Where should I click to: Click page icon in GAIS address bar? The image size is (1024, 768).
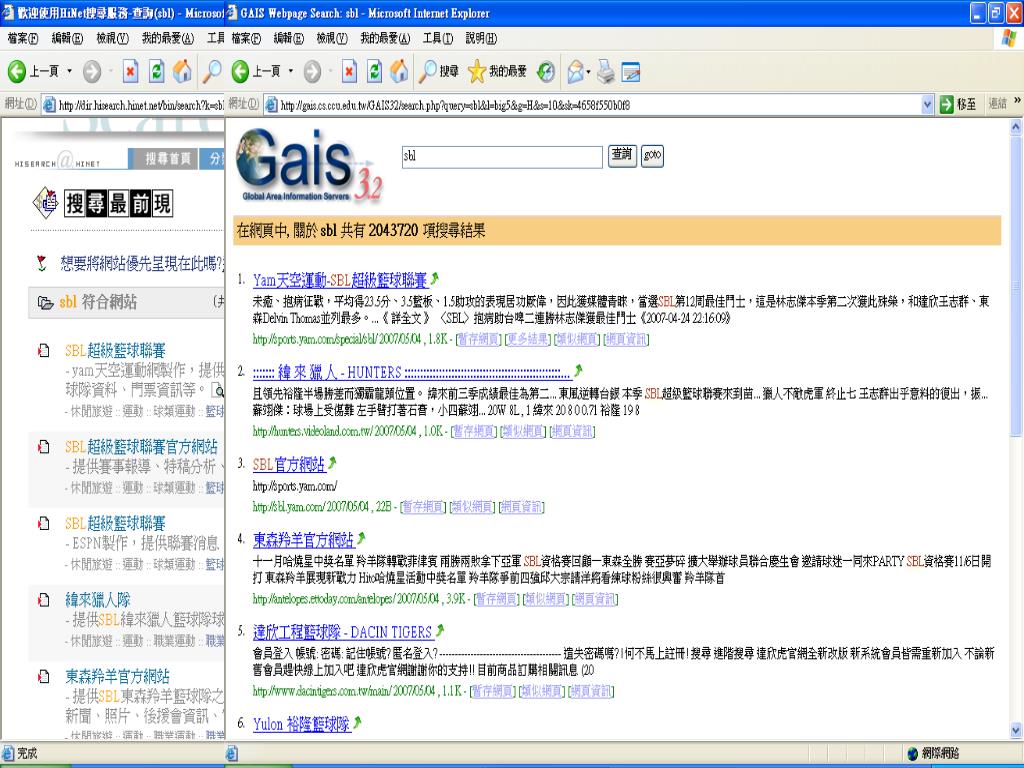point(272,104)
